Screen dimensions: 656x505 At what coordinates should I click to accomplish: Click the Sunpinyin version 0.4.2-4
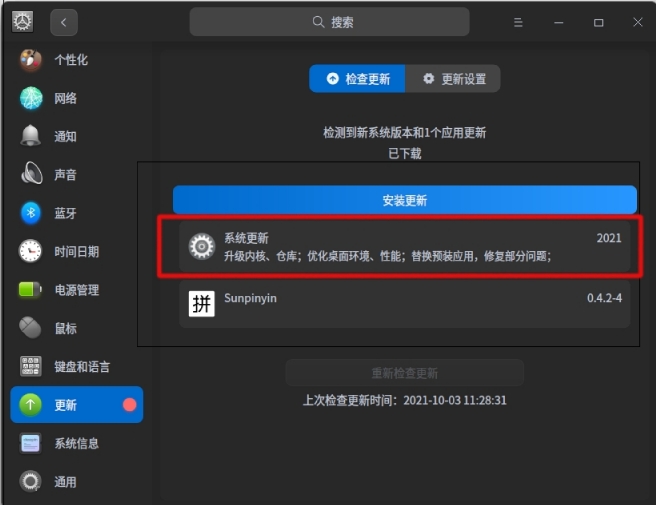(x=604, y=298)
